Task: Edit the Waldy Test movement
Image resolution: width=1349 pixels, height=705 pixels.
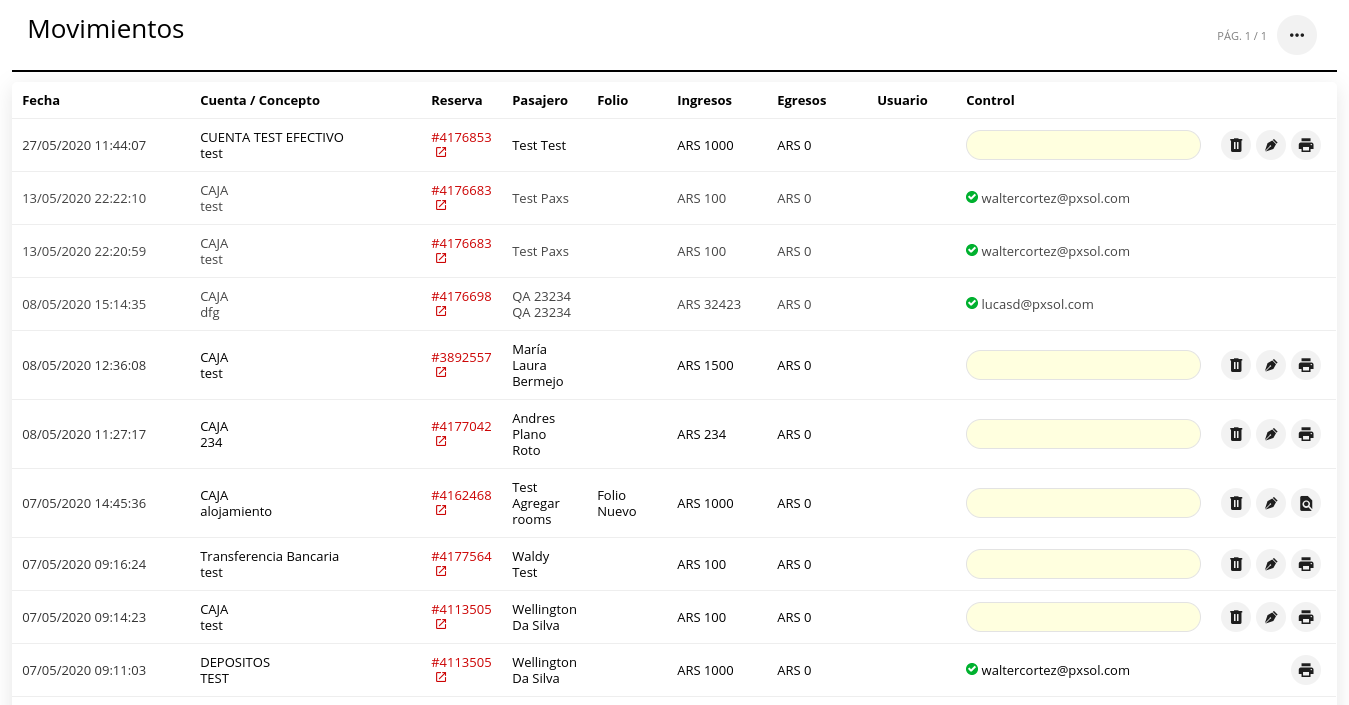Action: tap(1271, 564)
